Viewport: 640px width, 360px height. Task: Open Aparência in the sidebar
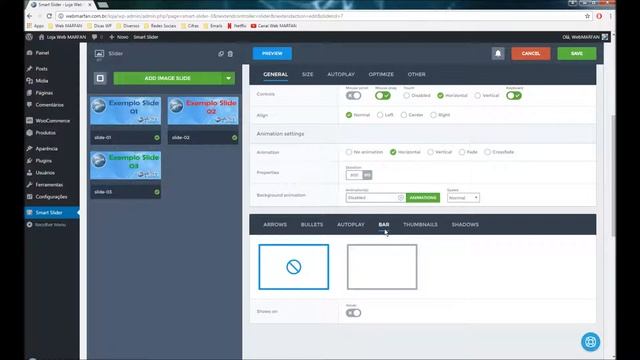(46, 149)
